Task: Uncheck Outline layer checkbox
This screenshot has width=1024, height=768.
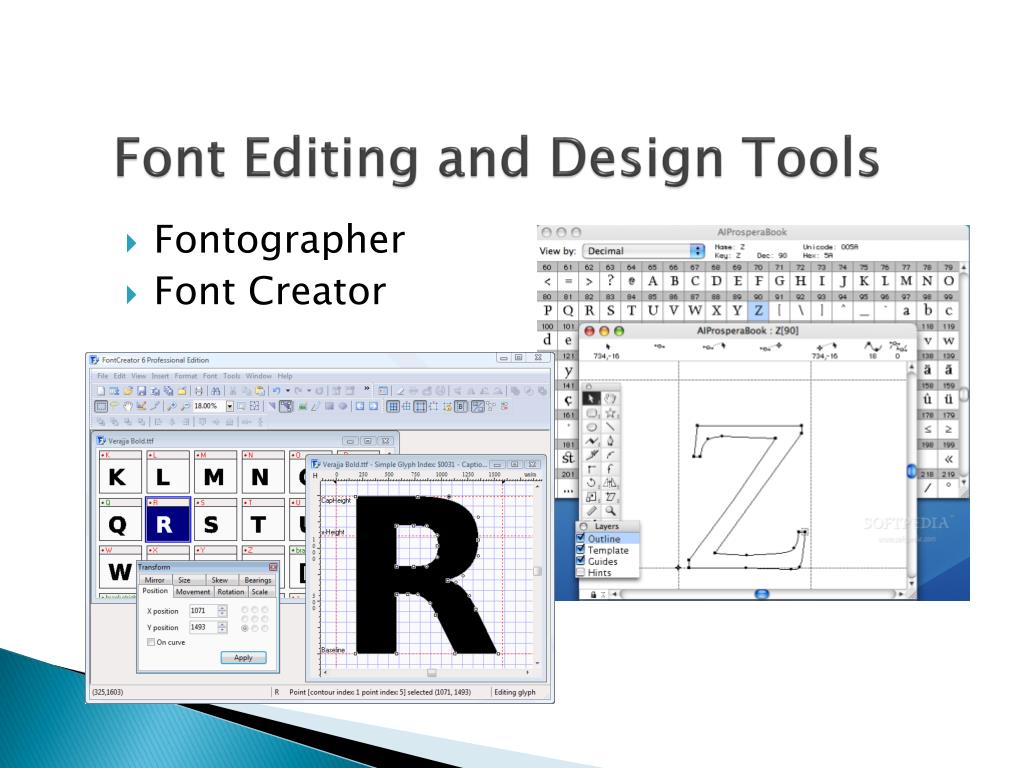Action: (581, 538)
